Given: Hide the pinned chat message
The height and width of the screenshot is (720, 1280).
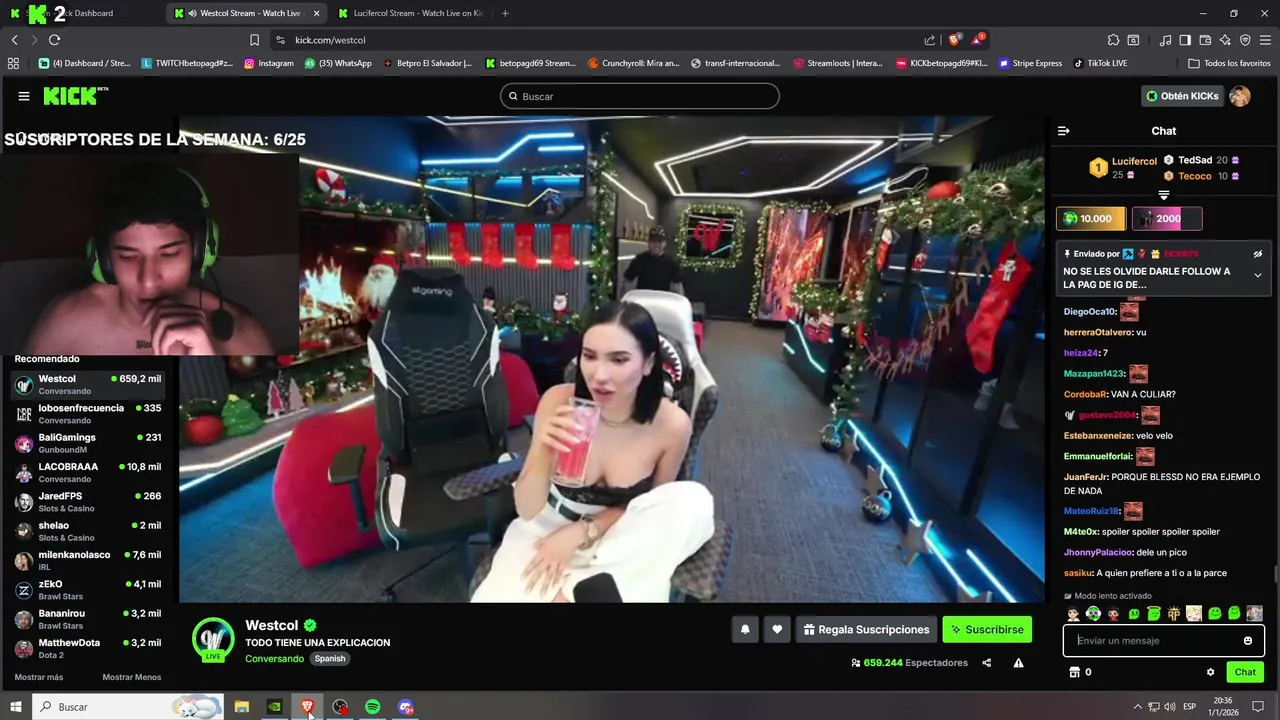Looking at the screenshot, I should pos(1258,254).
